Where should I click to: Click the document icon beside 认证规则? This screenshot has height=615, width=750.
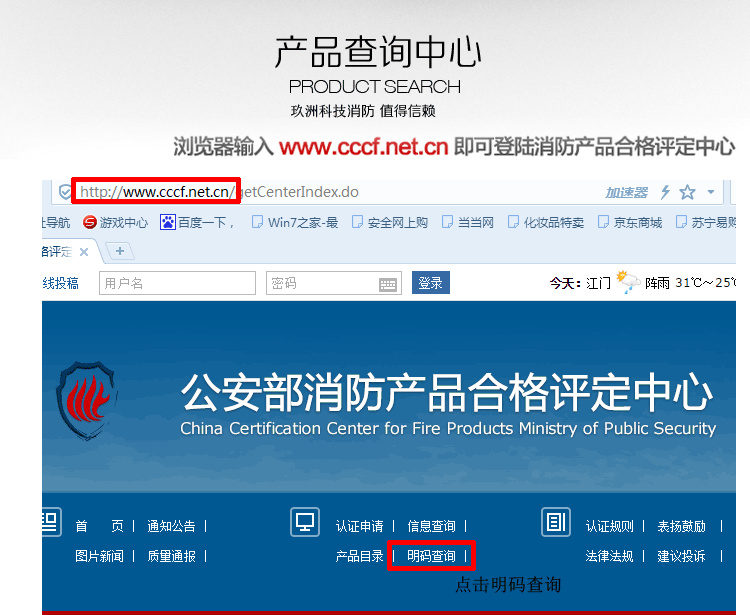tap(556, 522)
